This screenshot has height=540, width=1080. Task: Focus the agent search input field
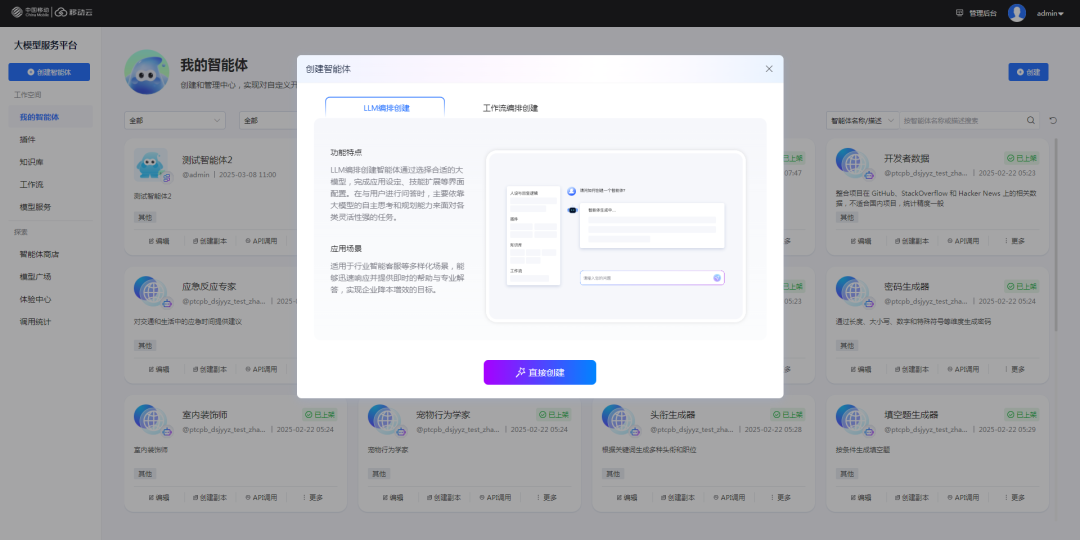click(960, 120)
